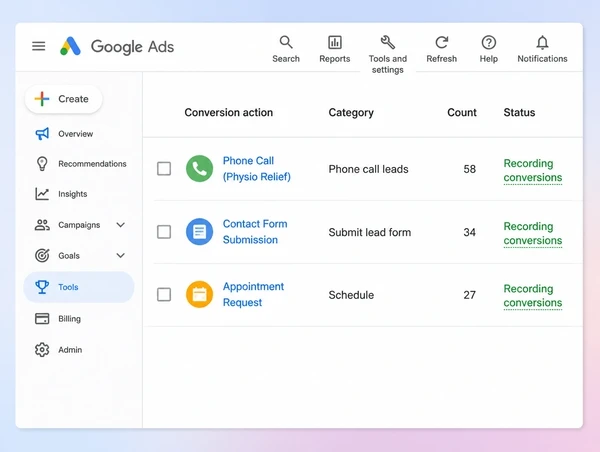Select the Appointment Request checkbox
The image size is (600, 452).
click(x=164, y=294)
